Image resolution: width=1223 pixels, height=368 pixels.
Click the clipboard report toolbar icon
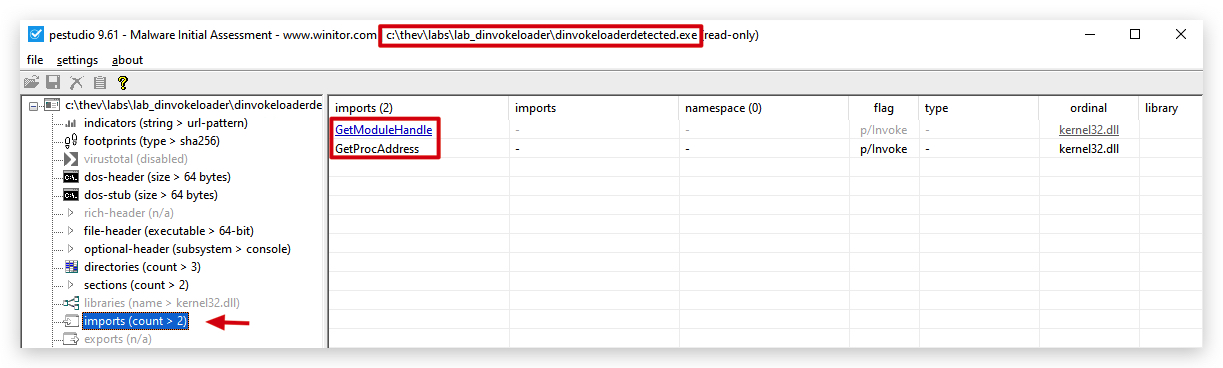100,82
